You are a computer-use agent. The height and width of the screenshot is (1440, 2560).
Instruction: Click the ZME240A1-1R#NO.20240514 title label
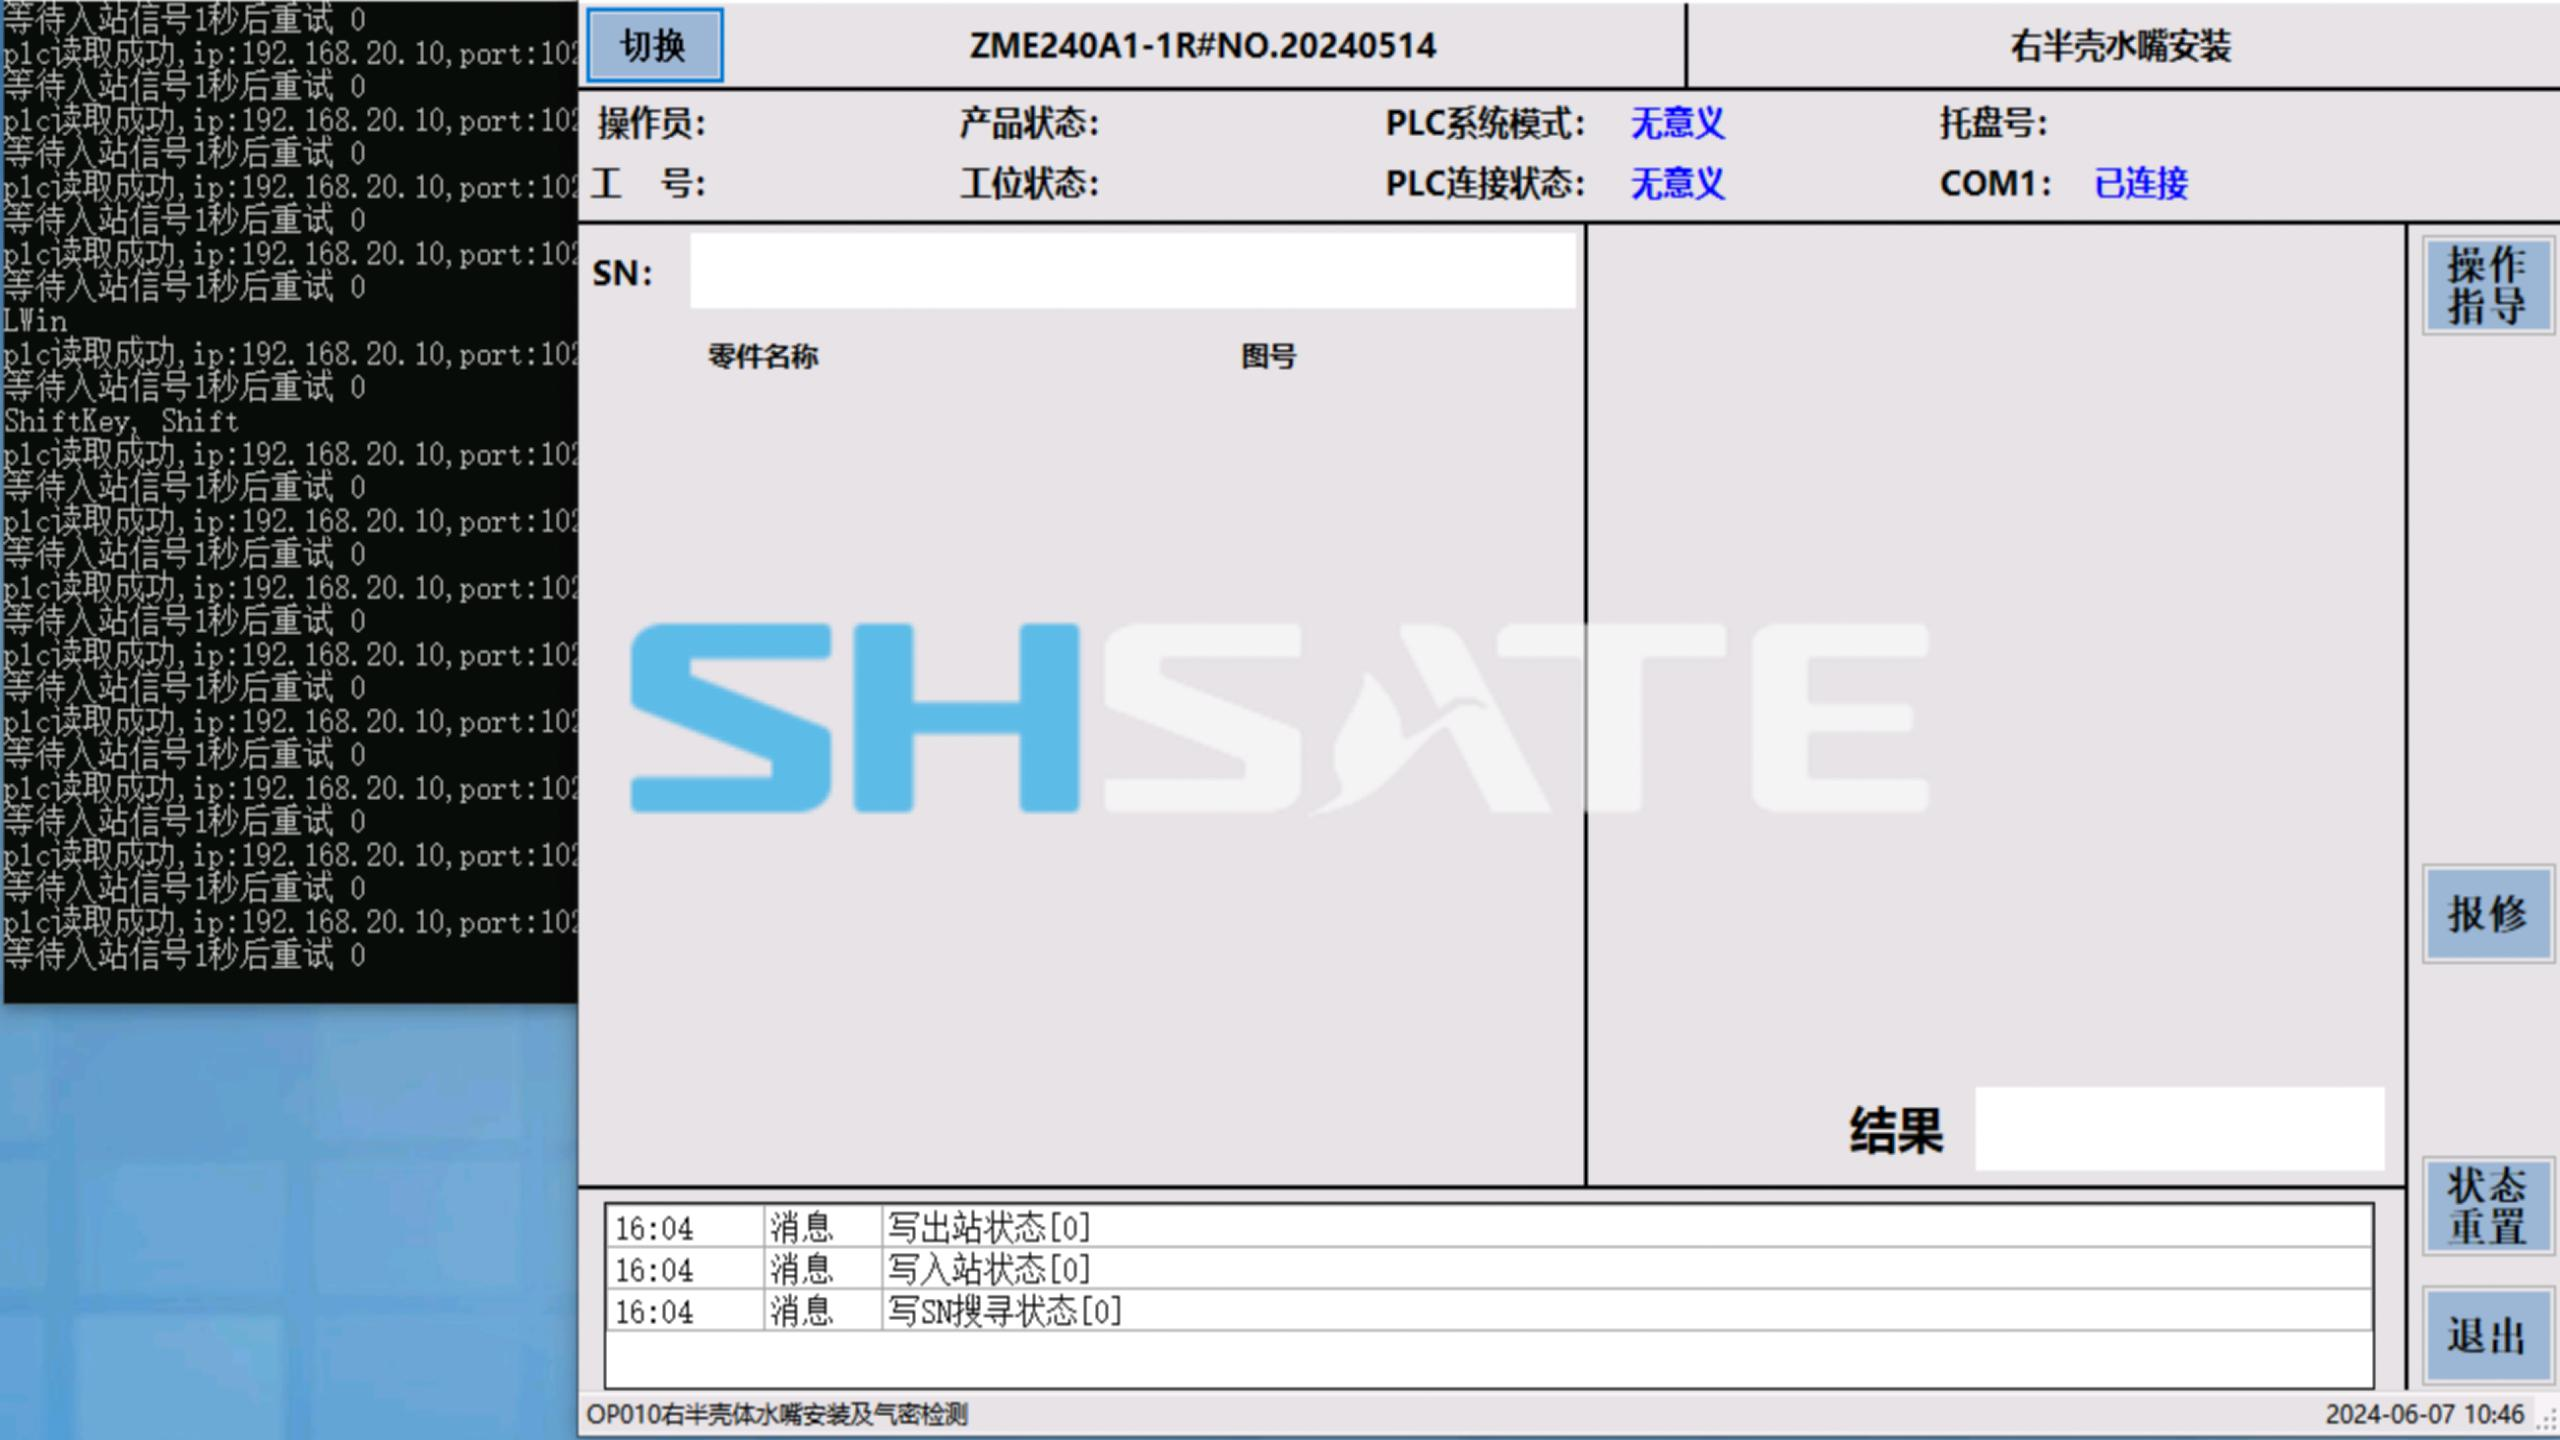coord(1202,46)
